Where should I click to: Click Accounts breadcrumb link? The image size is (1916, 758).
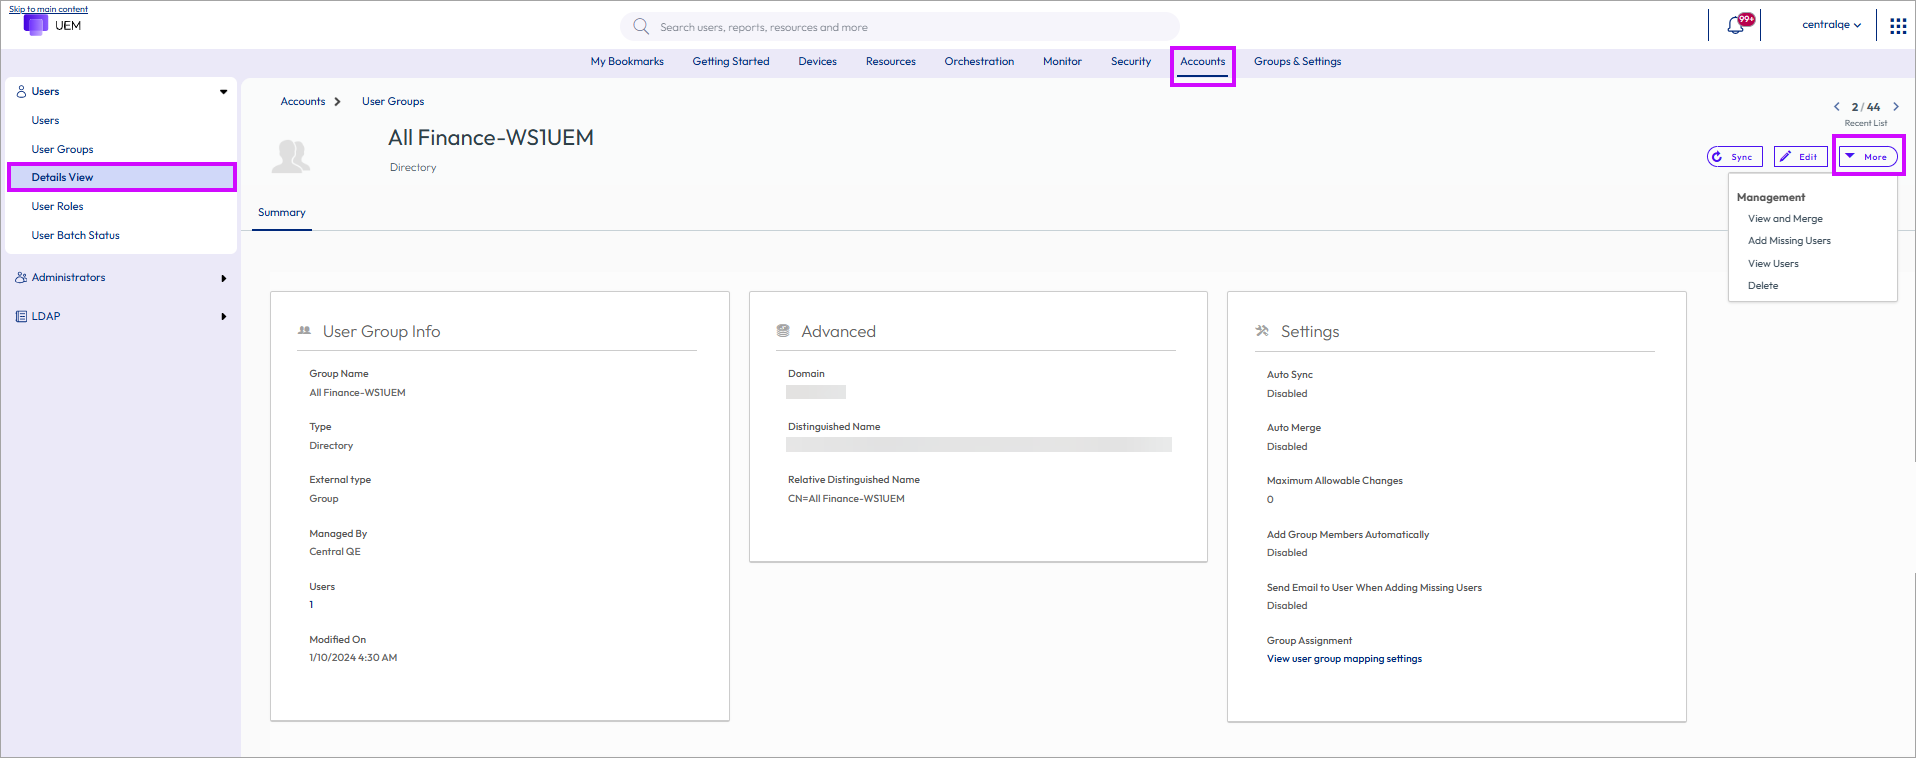[x=302, y=102]
